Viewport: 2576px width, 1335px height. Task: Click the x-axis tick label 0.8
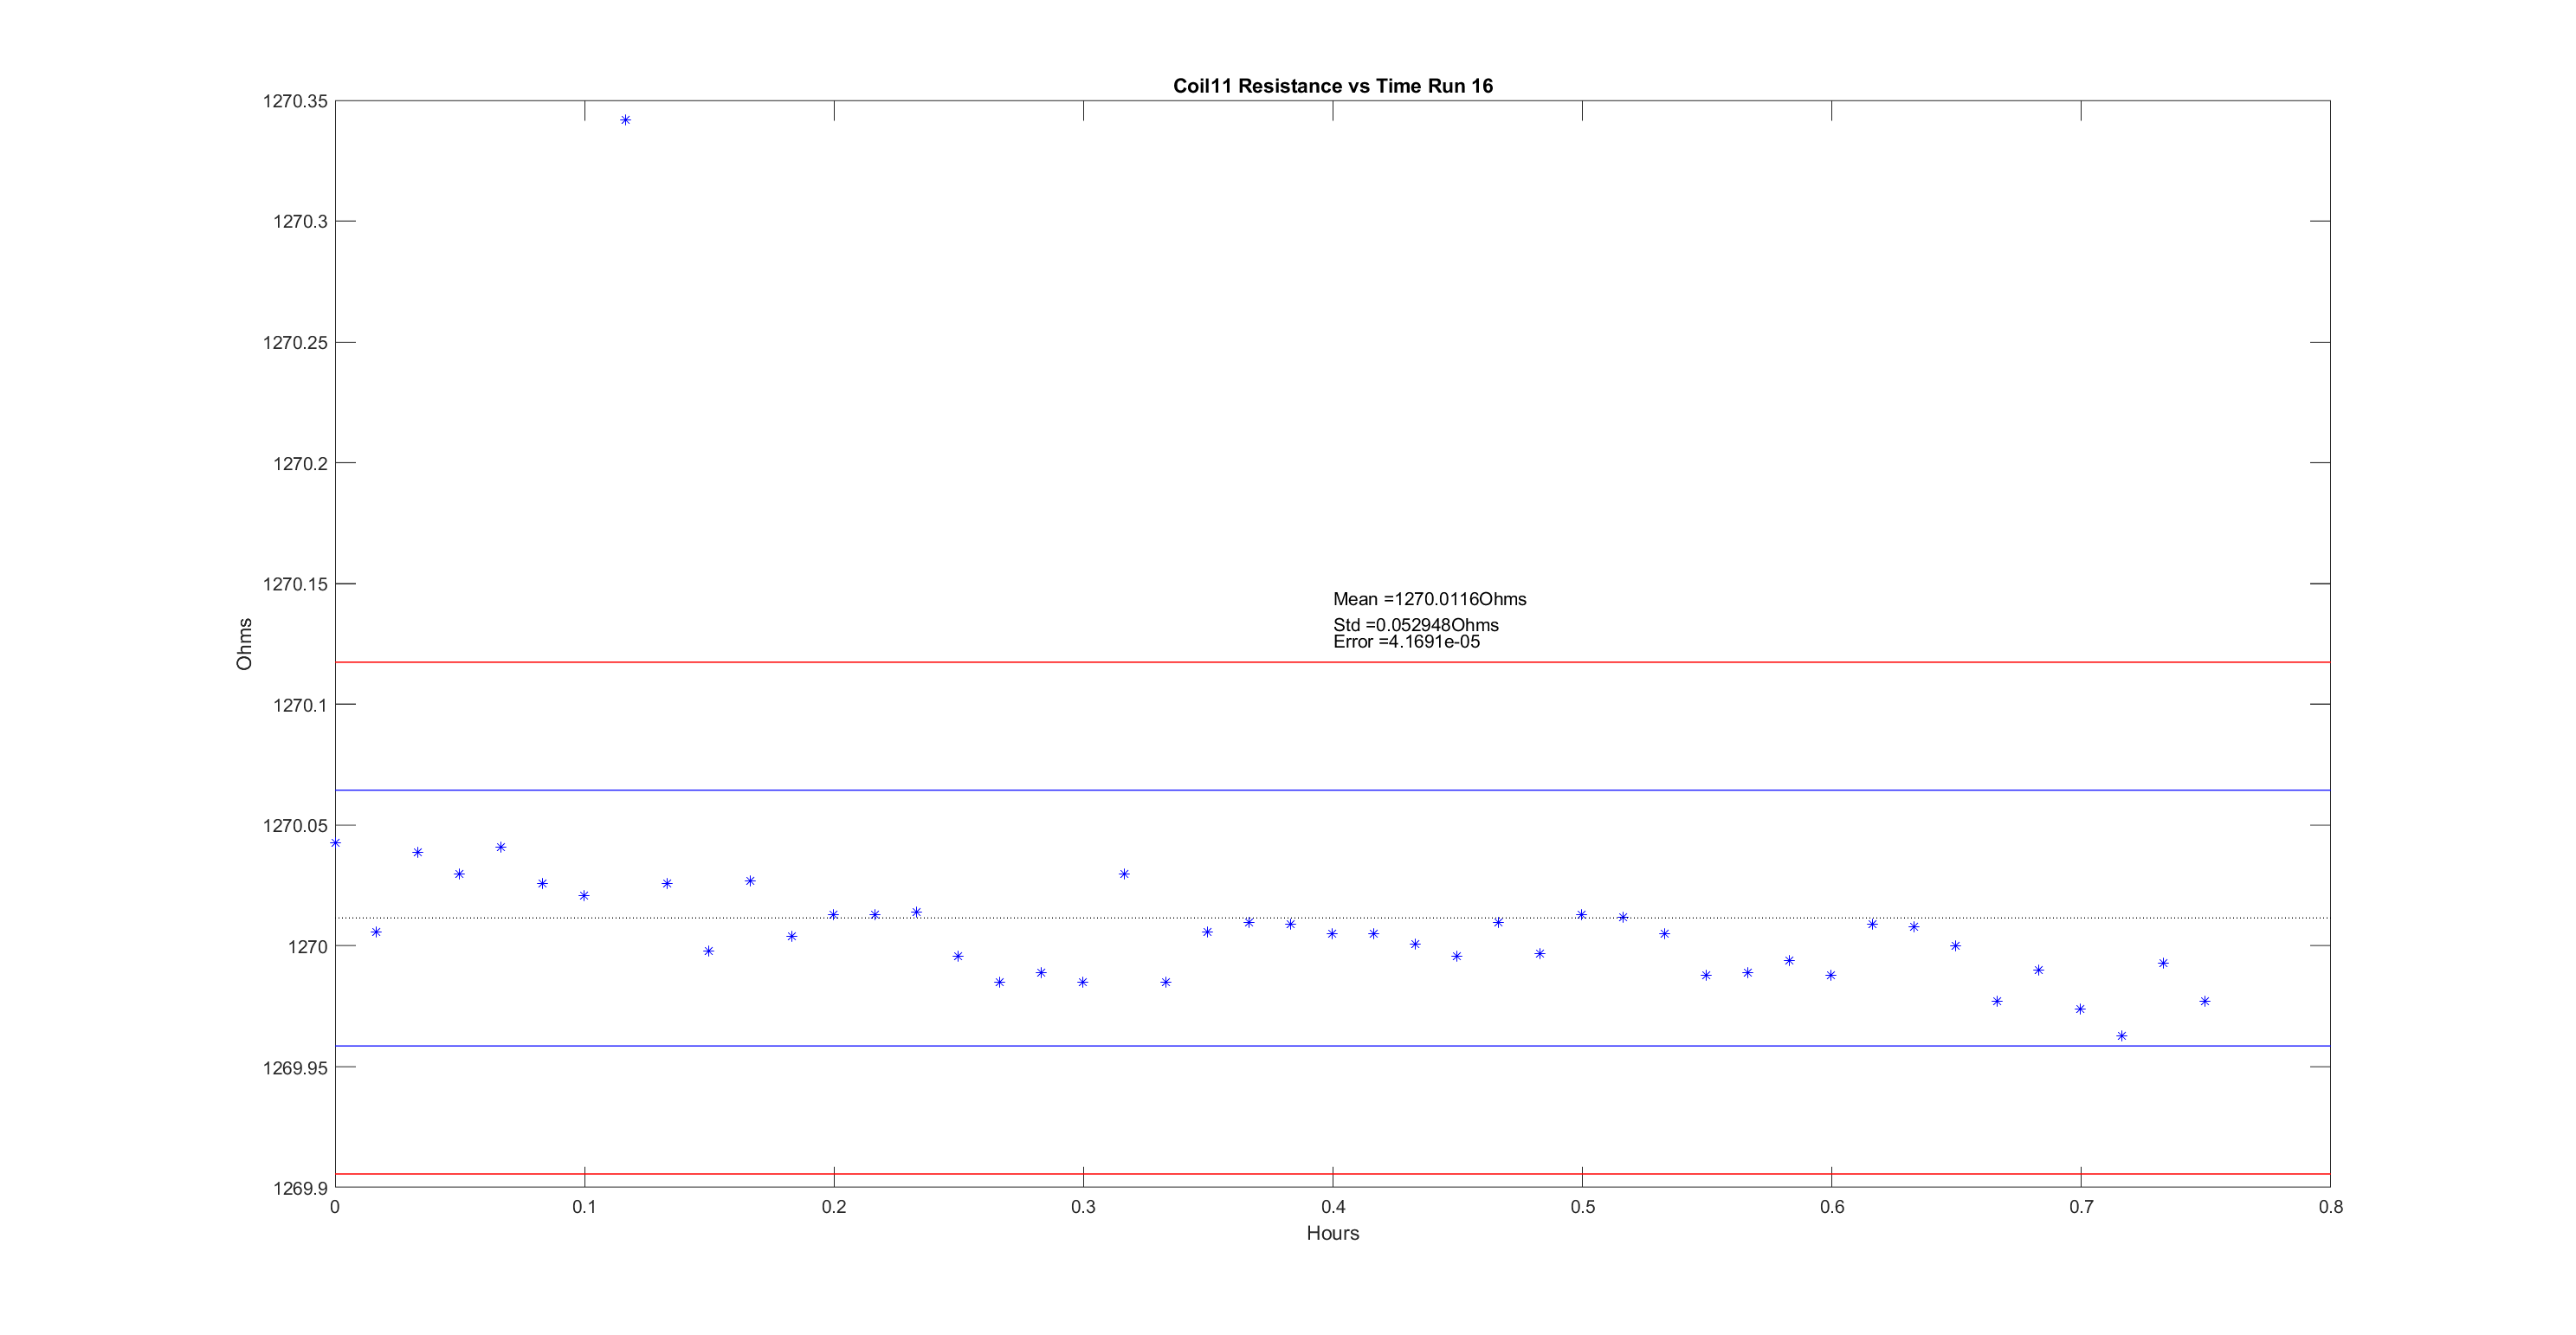point(2330,1207)
